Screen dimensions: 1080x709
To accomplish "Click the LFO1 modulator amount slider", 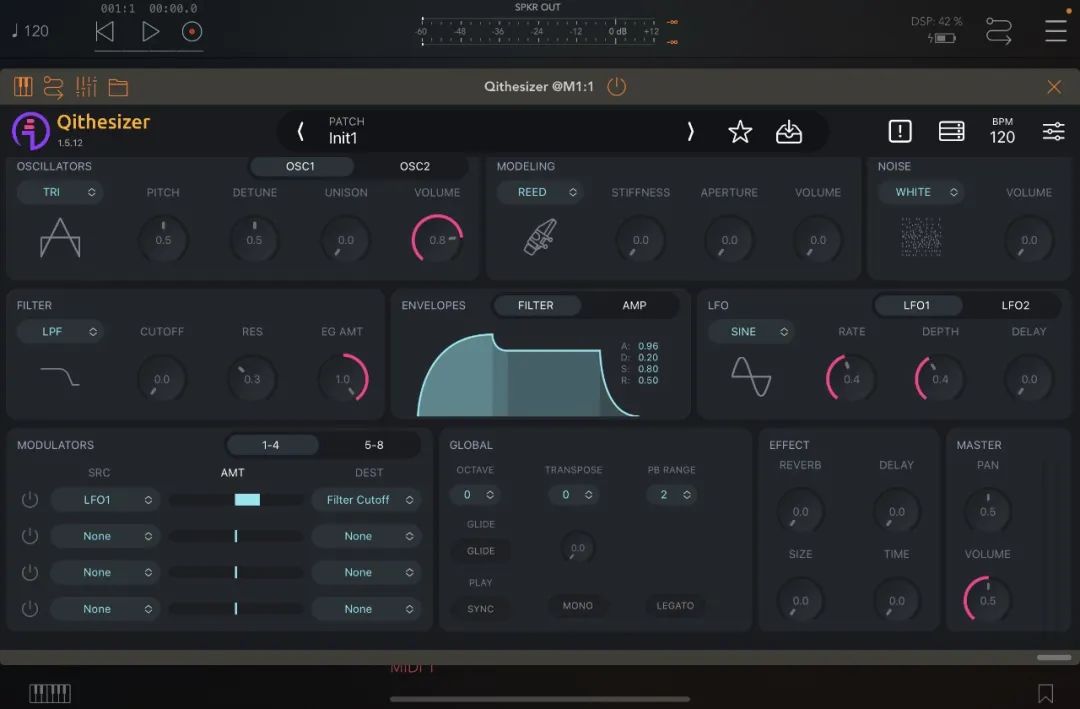I will point(236,500).
